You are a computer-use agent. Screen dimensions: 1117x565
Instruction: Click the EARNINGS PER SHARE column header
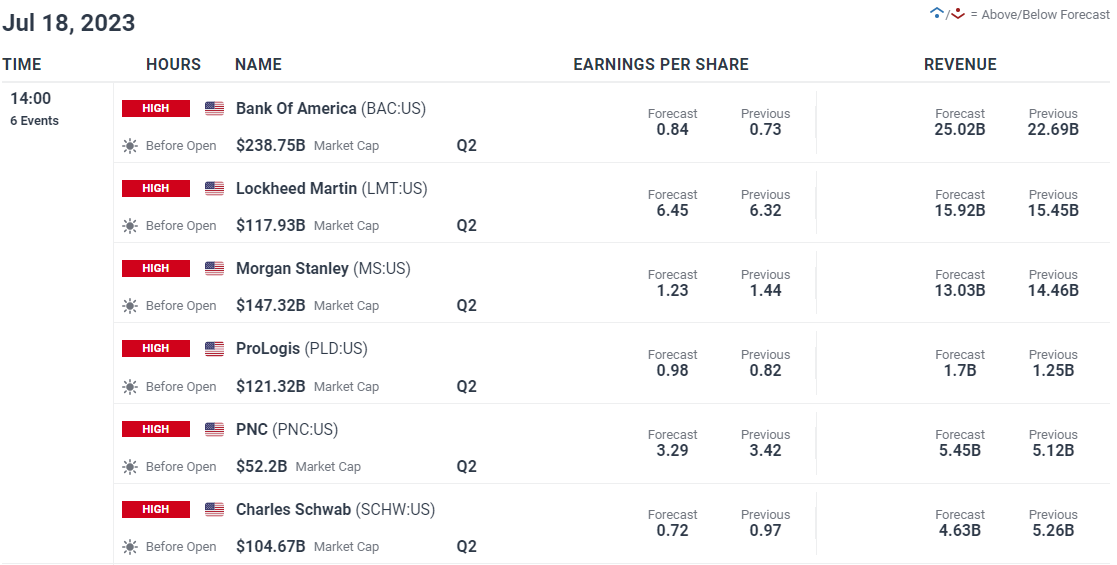coord(661,64)
